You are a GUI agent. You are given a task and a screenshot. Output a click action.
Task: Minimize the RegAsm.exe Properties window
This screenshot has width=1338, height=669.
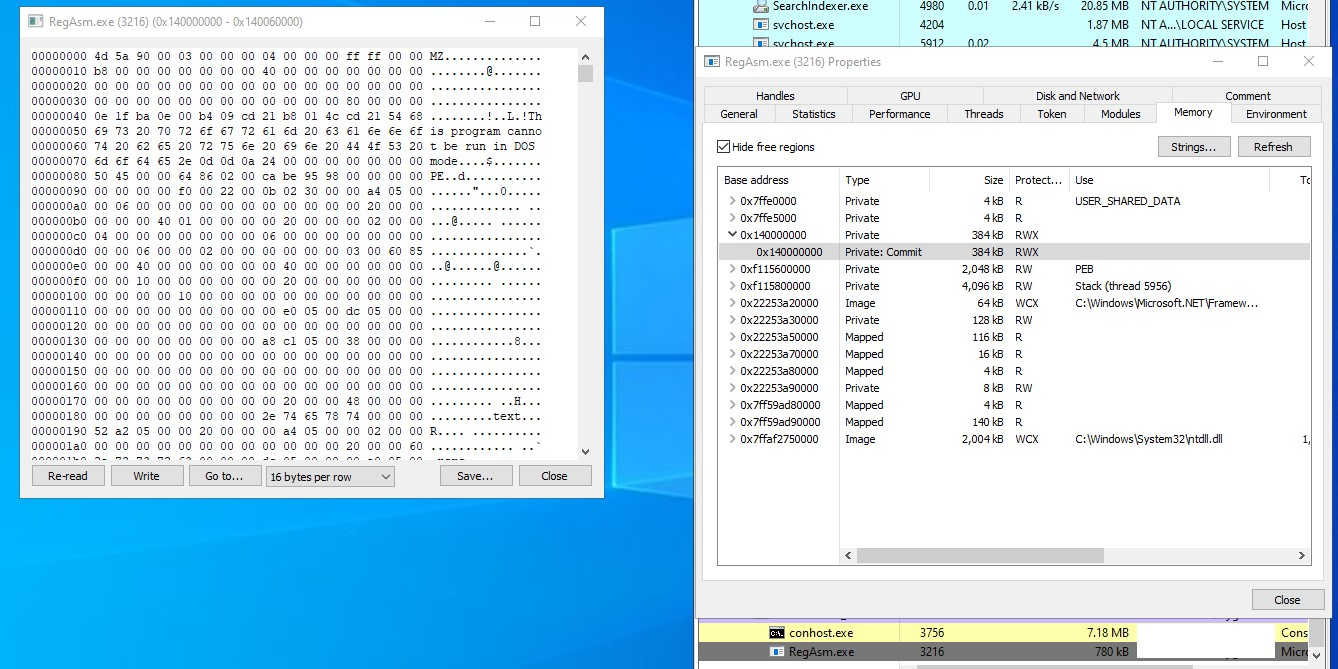click(x=1217, y=61)
